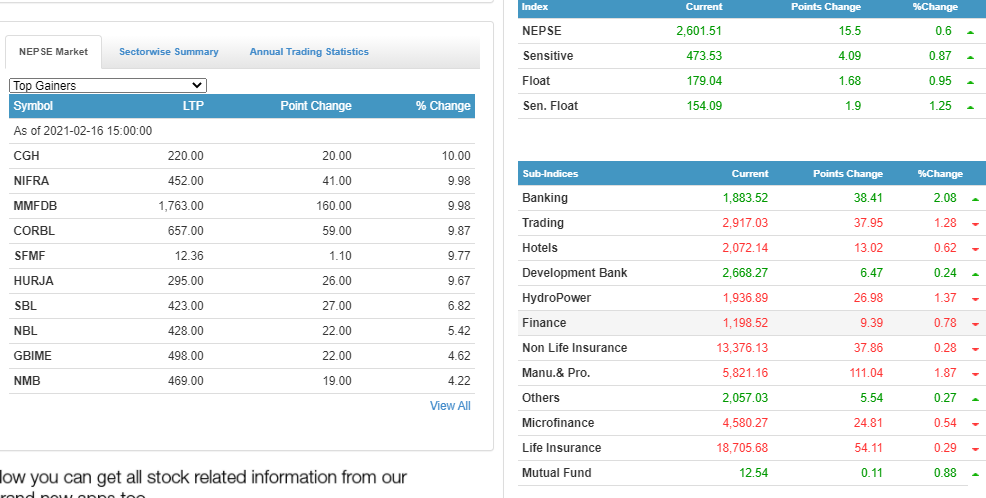Image resolution: width=986 pixels, height=498 pixels.
Task: Click NEPSE current value 2,601.51
Action: tap(699, 31)
